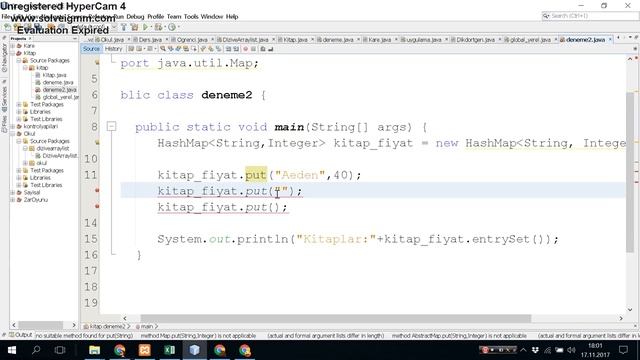
Task: Open the Team menu
Action: tap(174, 17)
